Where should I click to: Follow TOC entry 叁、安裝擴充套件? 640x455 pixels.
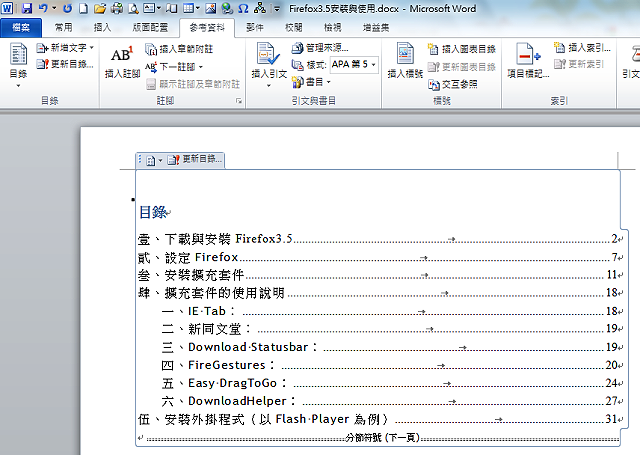378,275
